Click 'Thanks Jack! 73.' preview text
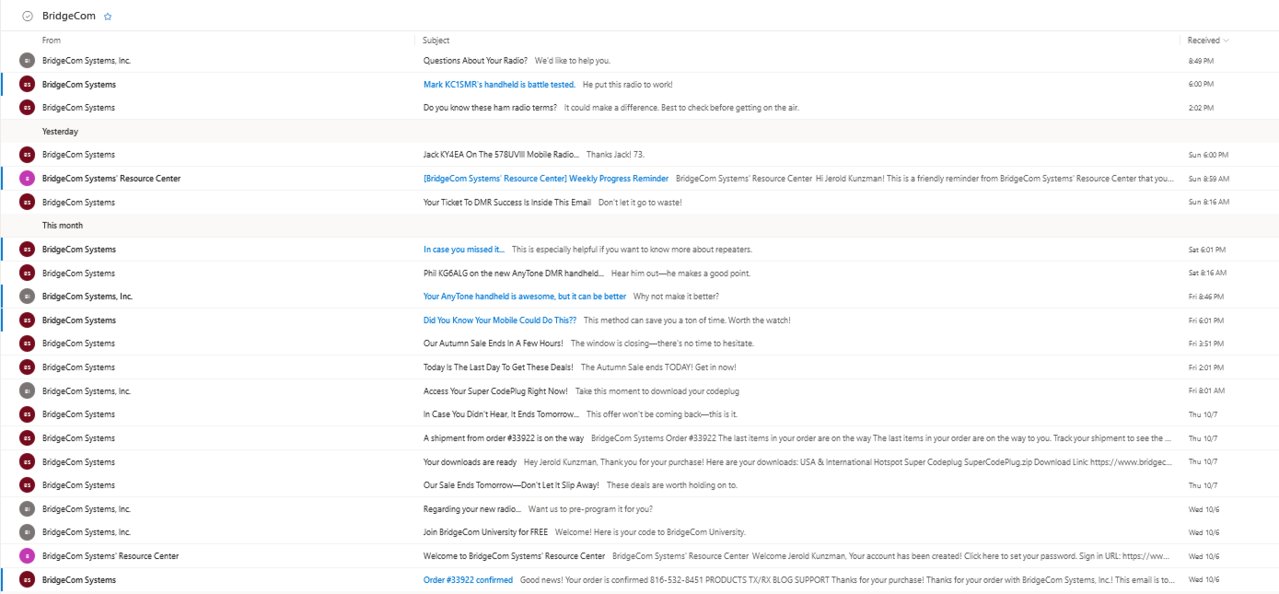The width and height of the screenshot is (1279, 594). pos(616,155)
